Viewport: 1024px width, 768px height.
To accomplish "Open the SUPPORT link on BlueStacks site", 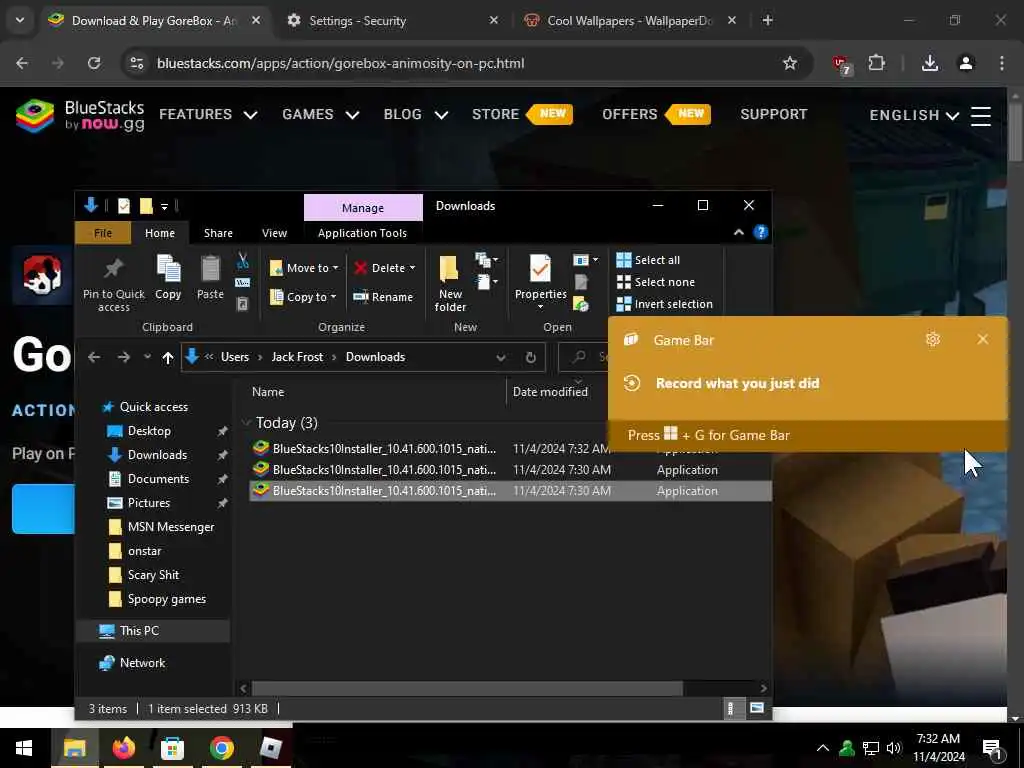I will (x=774, y=114).
